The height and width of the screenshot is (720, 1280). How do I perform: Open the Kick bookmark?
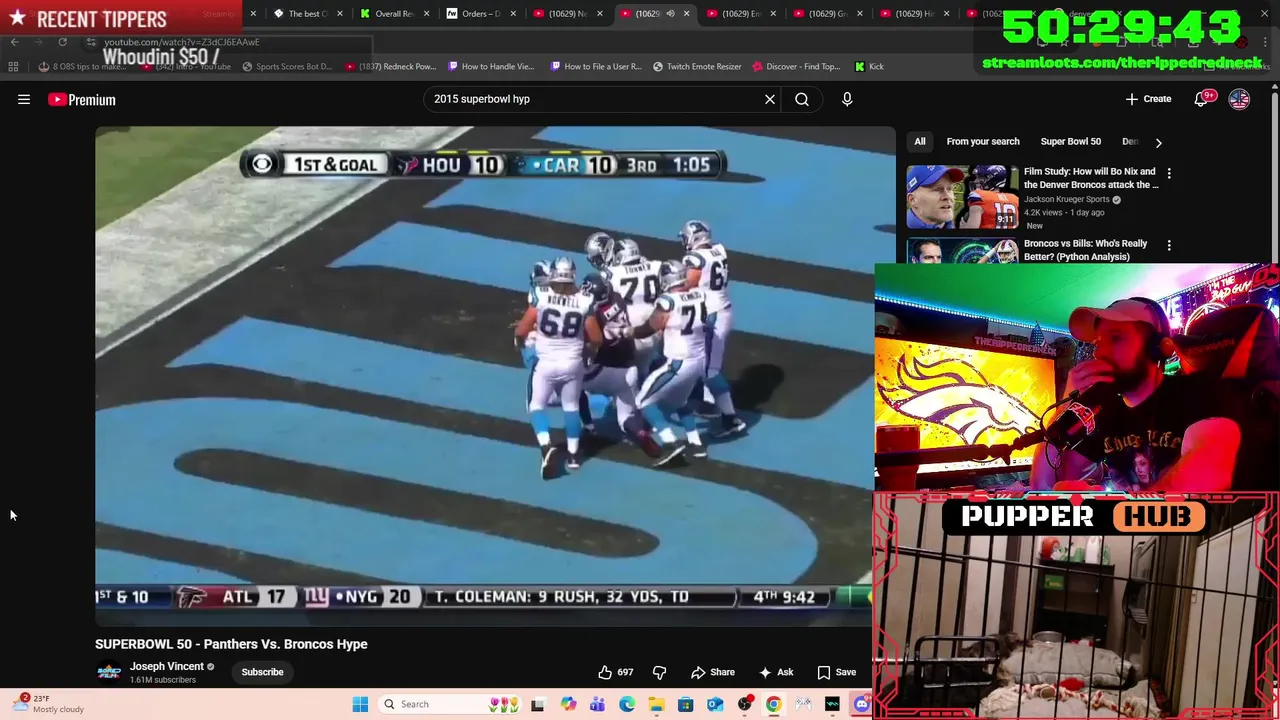click(x=869, y=66)
